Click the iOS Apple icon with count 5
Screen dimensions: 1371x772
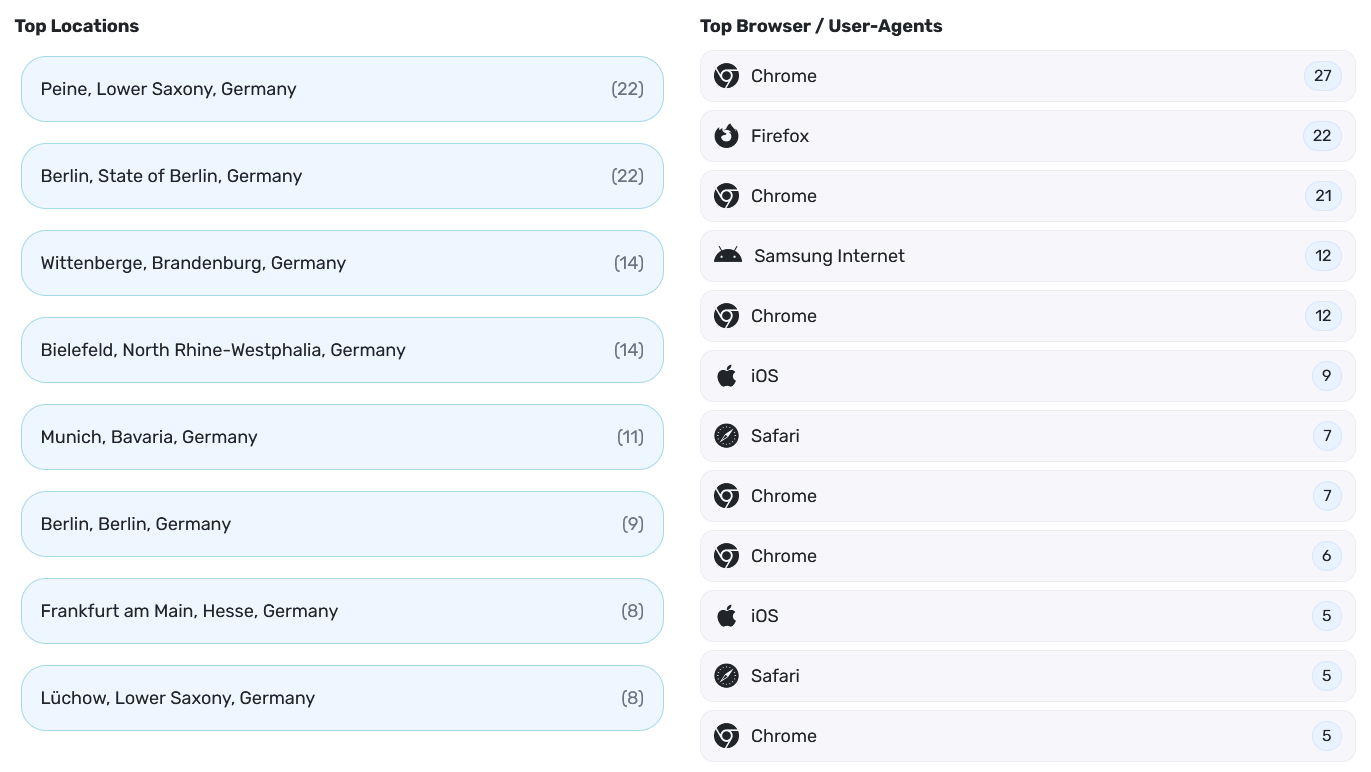click(726, 616)
